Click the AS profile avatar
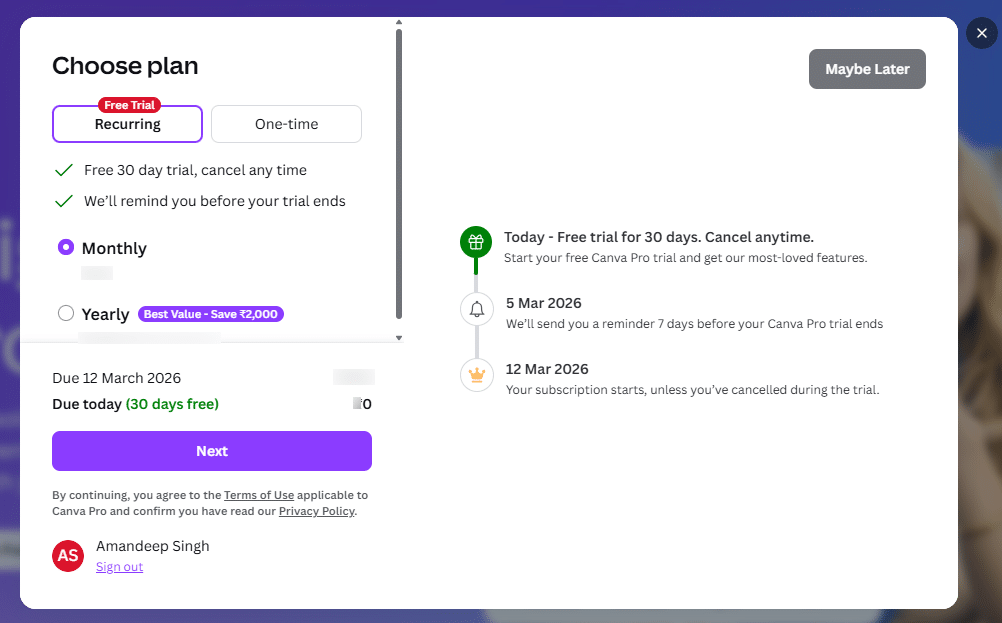Image resolution: width=1002 pixels, height=623 pixels. click(x=68, y=555)
